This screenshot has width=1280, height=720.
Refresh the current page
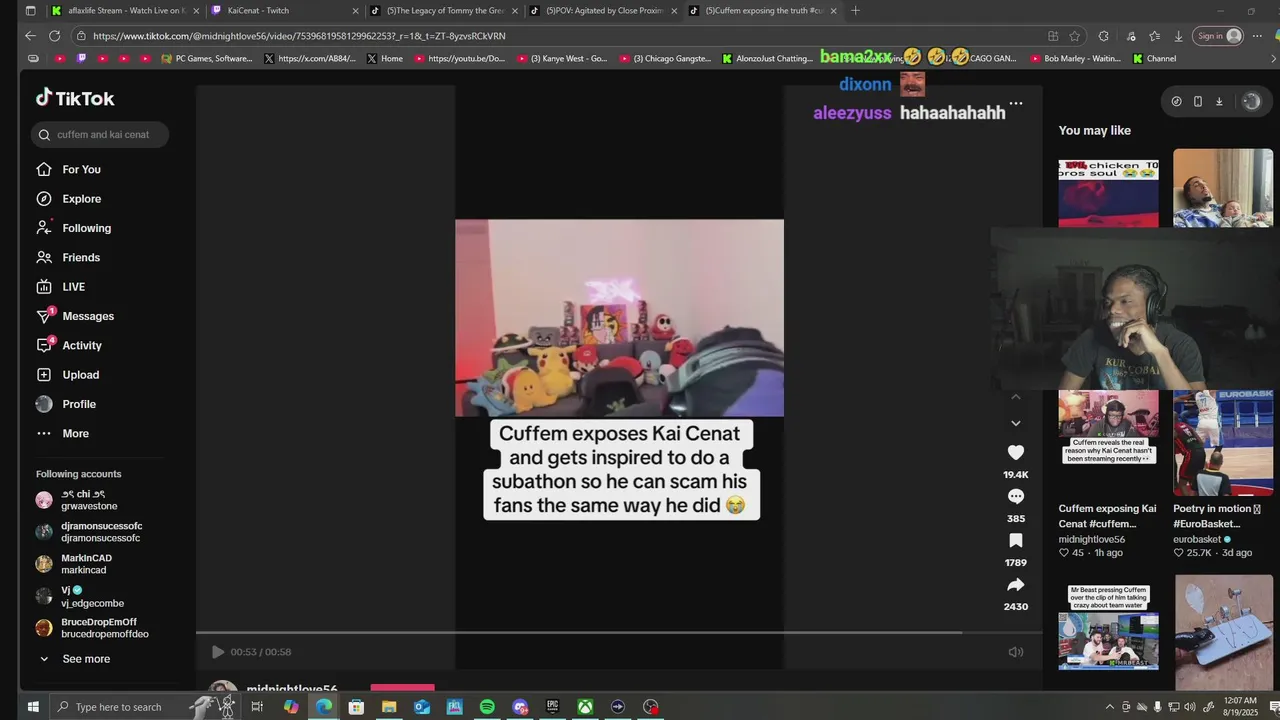tap(54, 36)
